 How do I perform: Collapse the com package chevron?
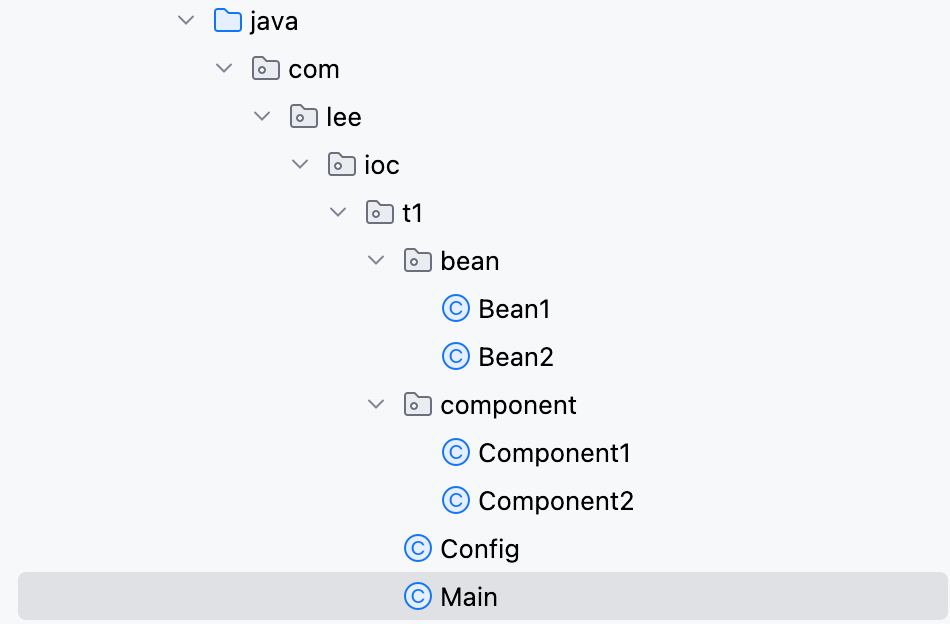[x=224, y=68]
